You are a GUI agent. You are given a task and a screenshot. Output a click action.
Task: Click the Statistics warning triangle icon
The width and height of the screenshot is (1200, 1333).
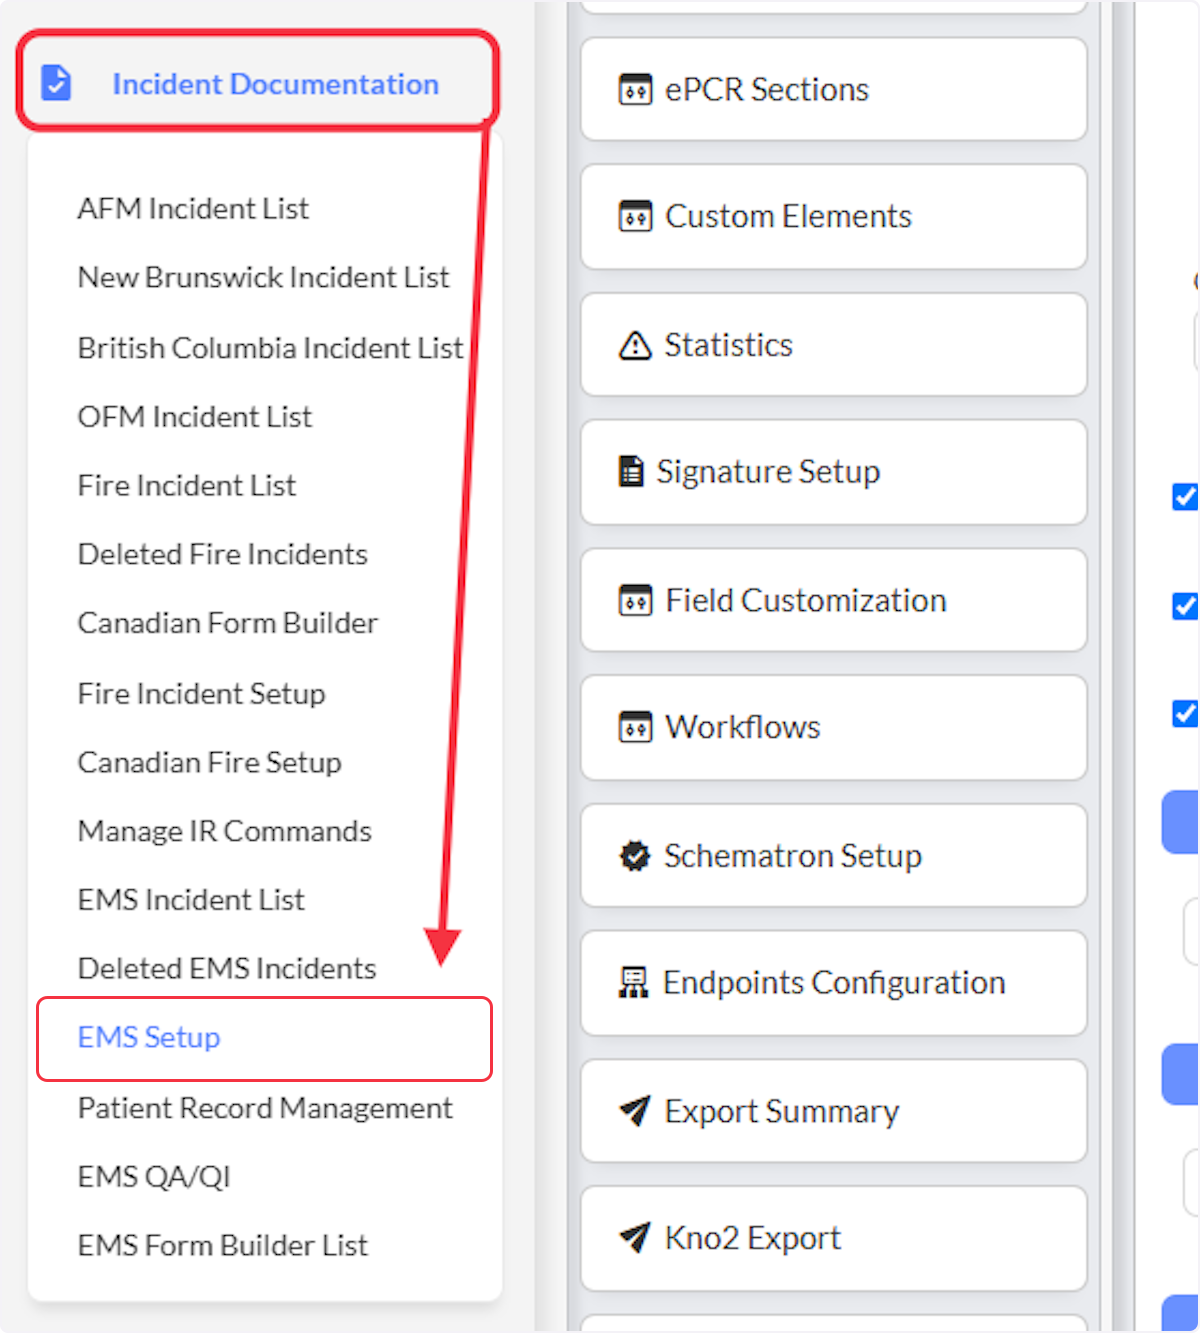pos(635,346)
